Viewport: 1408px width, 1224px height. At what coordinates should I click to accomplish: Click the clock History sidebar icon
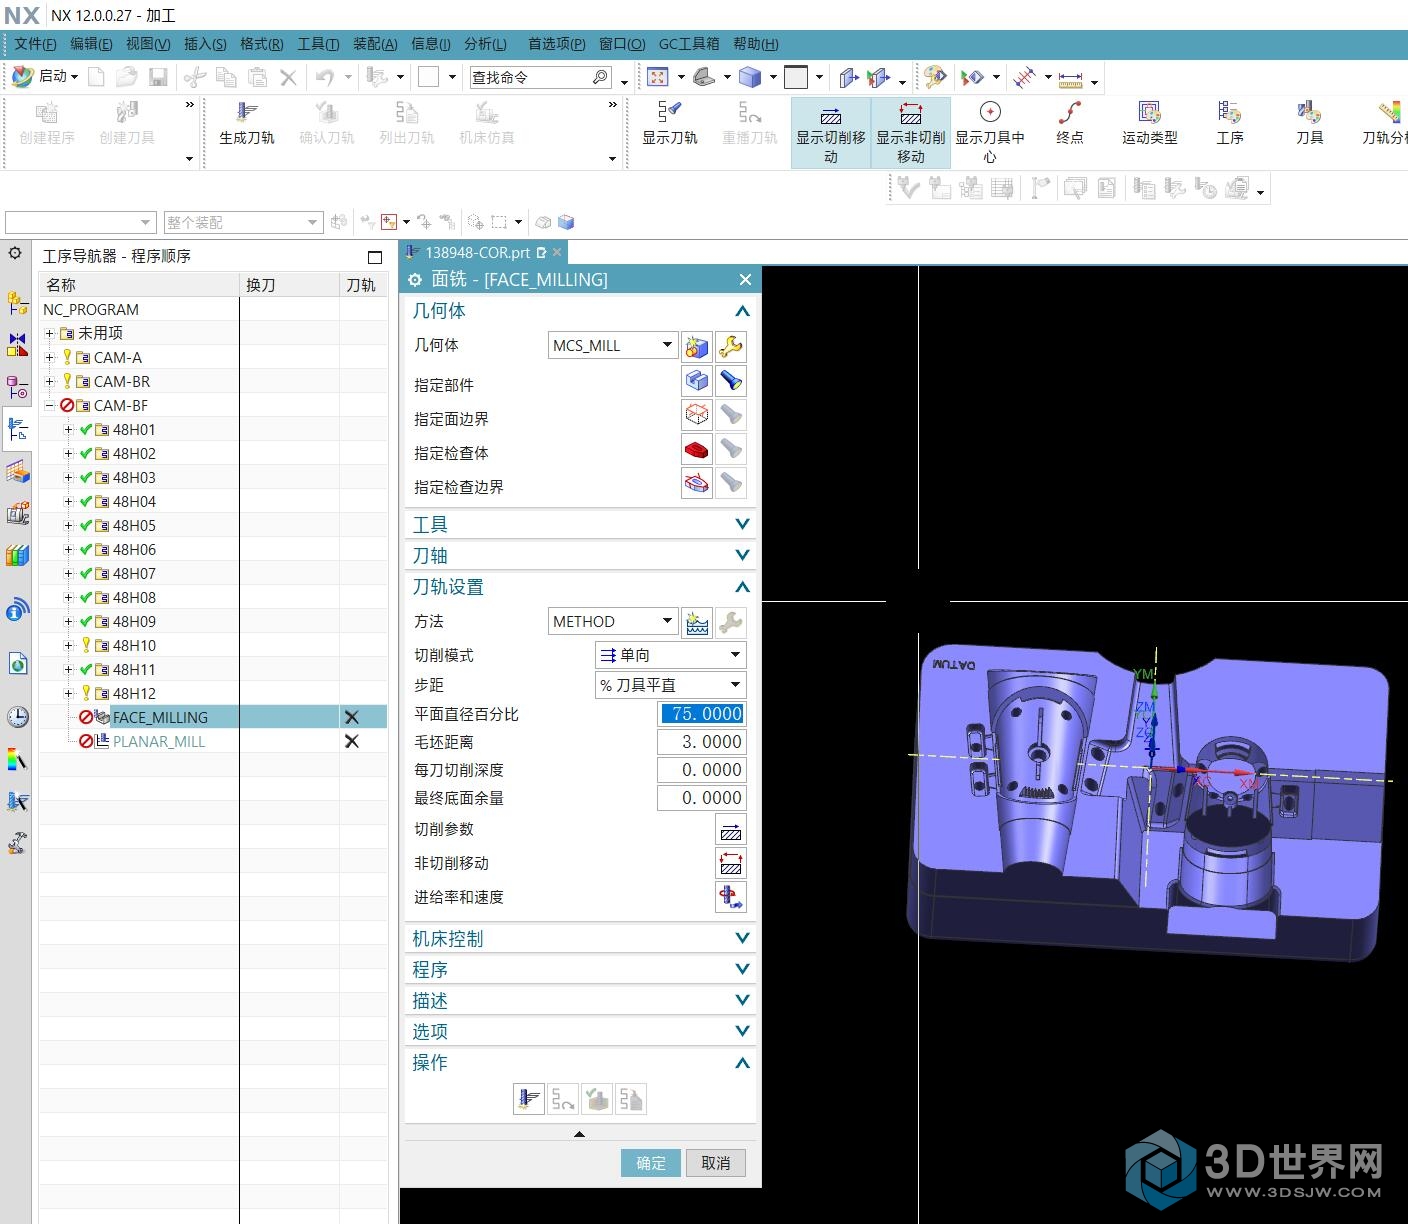click(17, 716)
